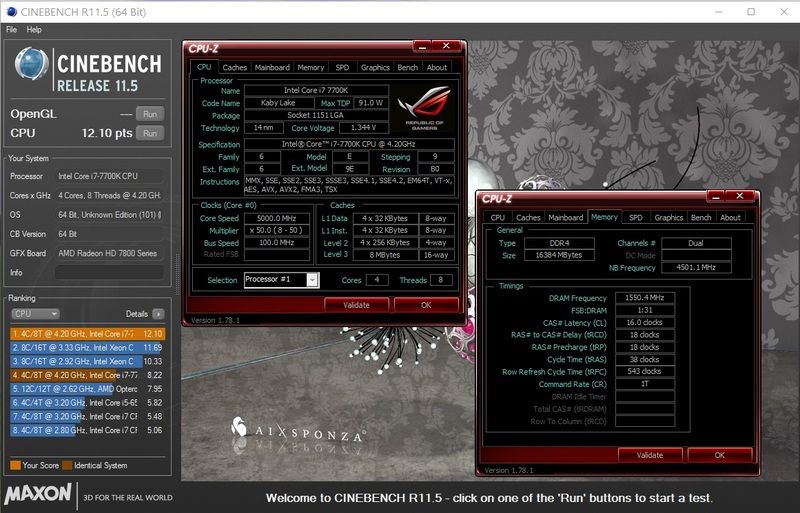Click the Core Voltage value 1.344 V
The image size is (800, 513).
363,128
